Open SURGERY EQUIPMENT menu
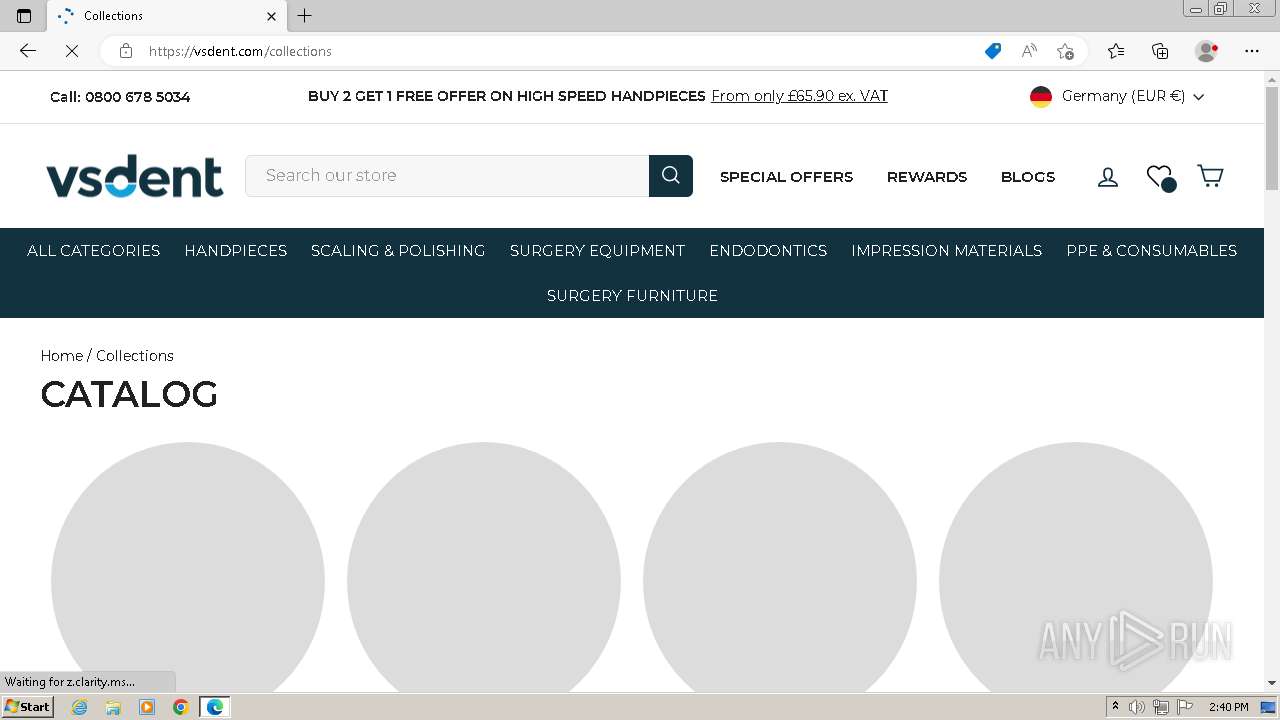Screen dimensions: 1280x720 [x=598, y=251]
